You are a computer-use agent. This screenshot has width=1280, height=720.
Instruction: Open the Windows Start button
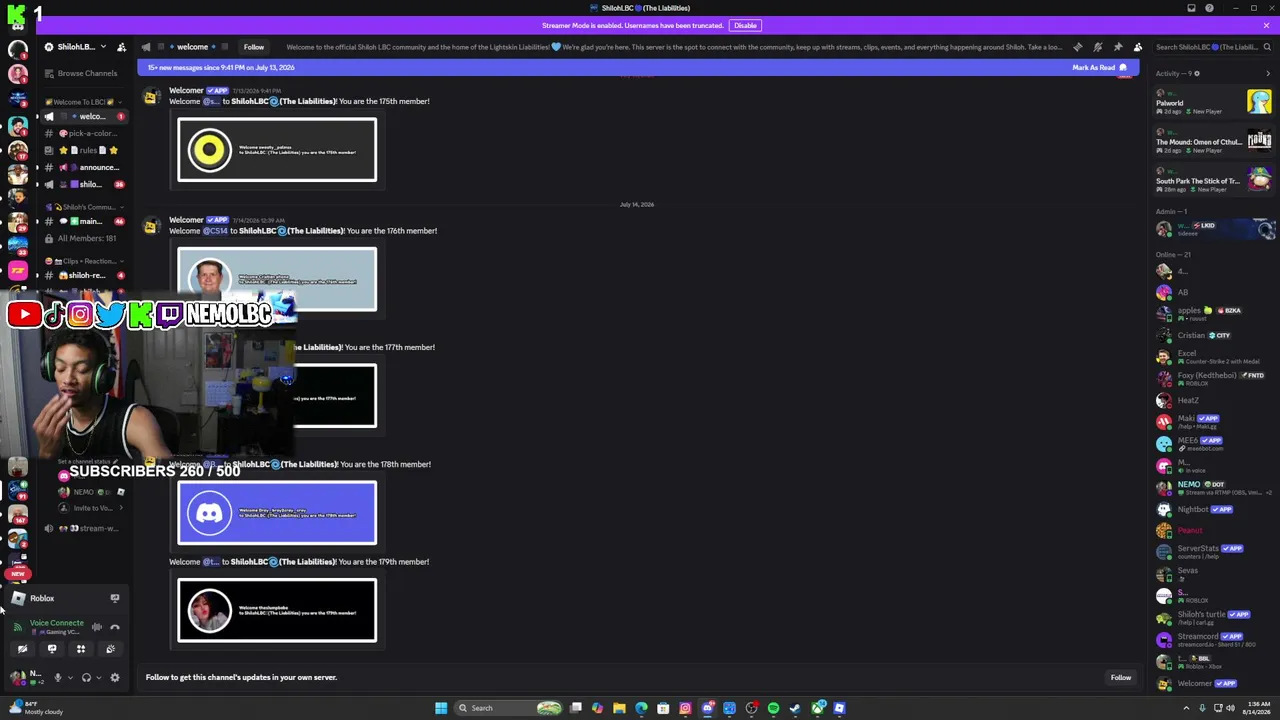coord(440,708)
